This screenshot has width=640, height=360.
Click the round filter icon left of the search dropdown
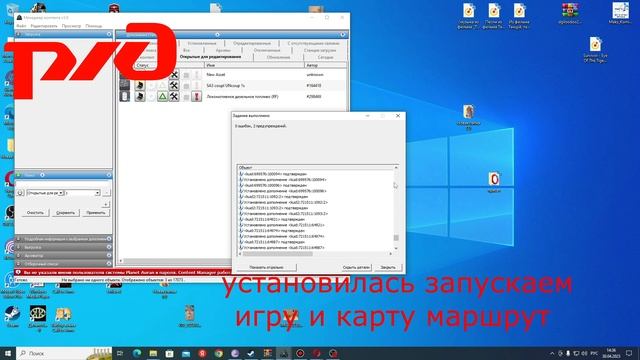click(x=20, y=193)
